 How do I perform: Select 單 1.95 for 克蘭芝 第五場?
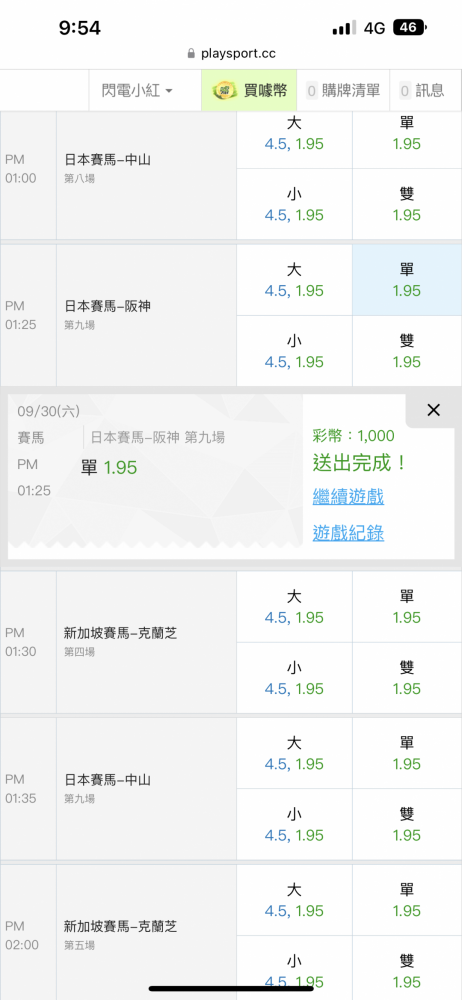click(x=407, y=900)
